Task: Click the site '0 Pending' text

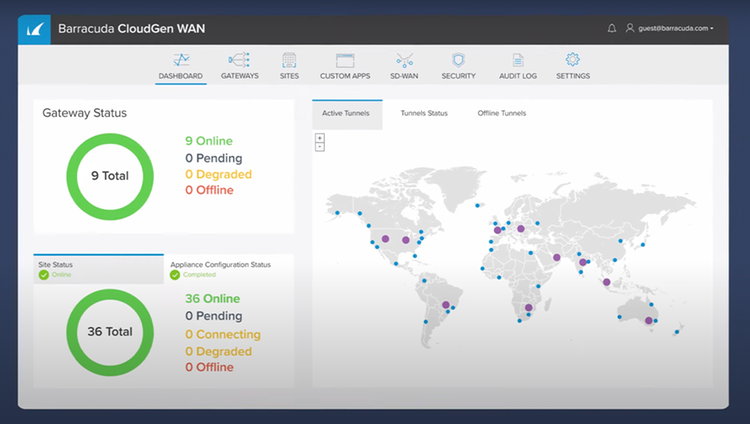Action: pyautogui.click(x=214, y=316)
